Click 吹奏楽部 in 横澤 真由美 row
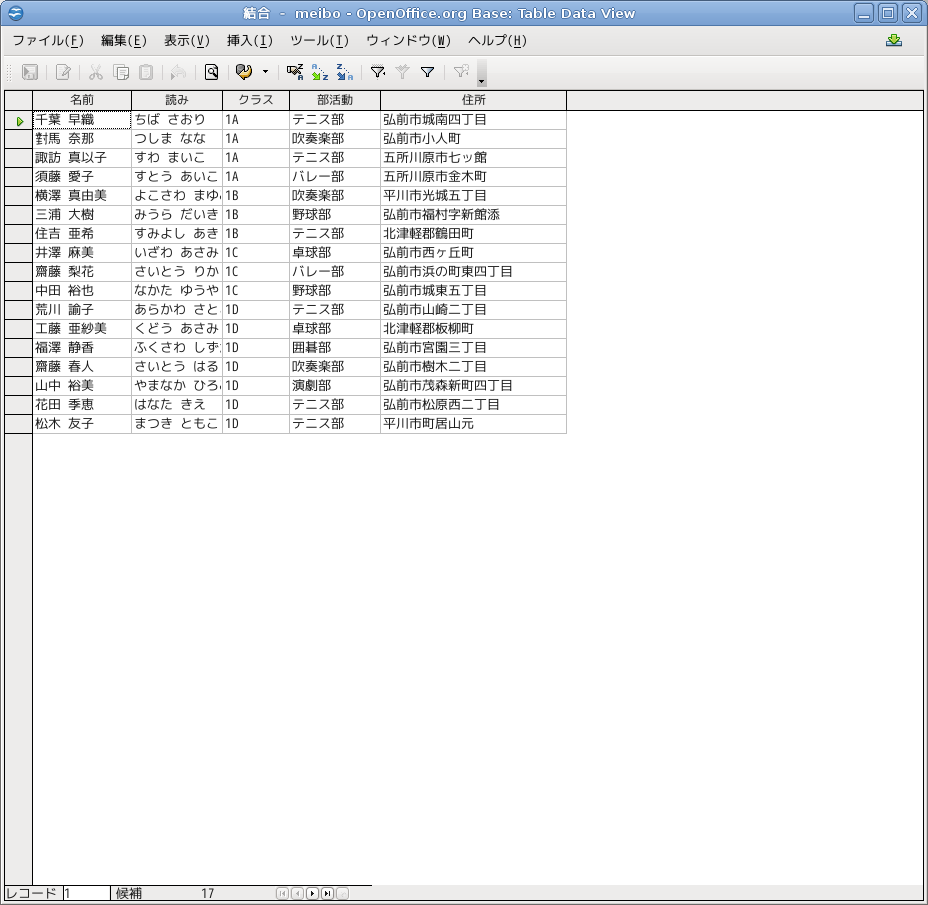The image size is (928, 905). 335,196
